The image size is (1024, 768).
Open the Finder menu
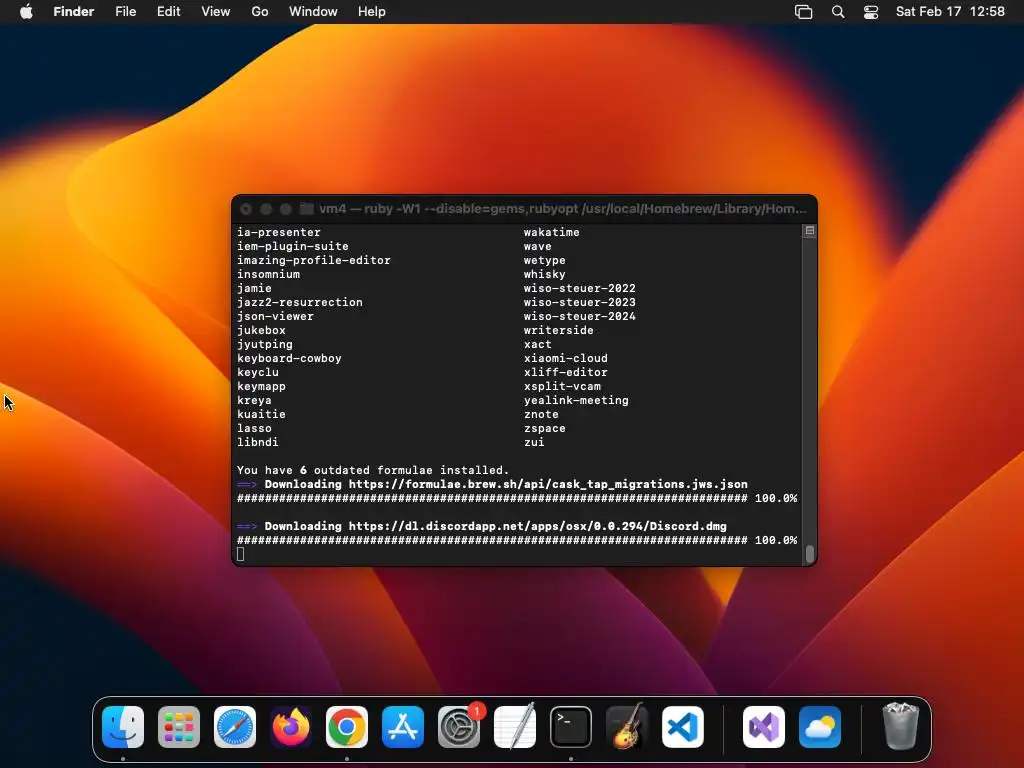click(74, 12)
